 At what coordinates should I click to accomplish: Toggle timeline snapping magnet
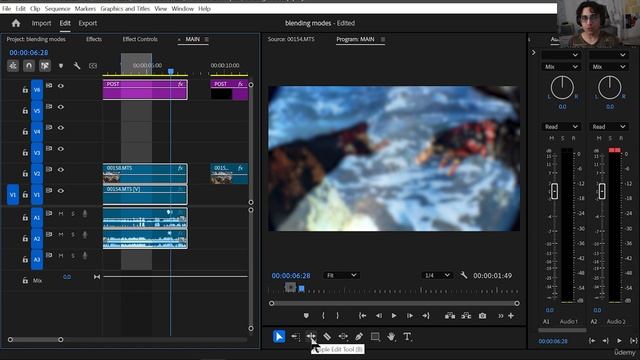click(x=29, y=65)
